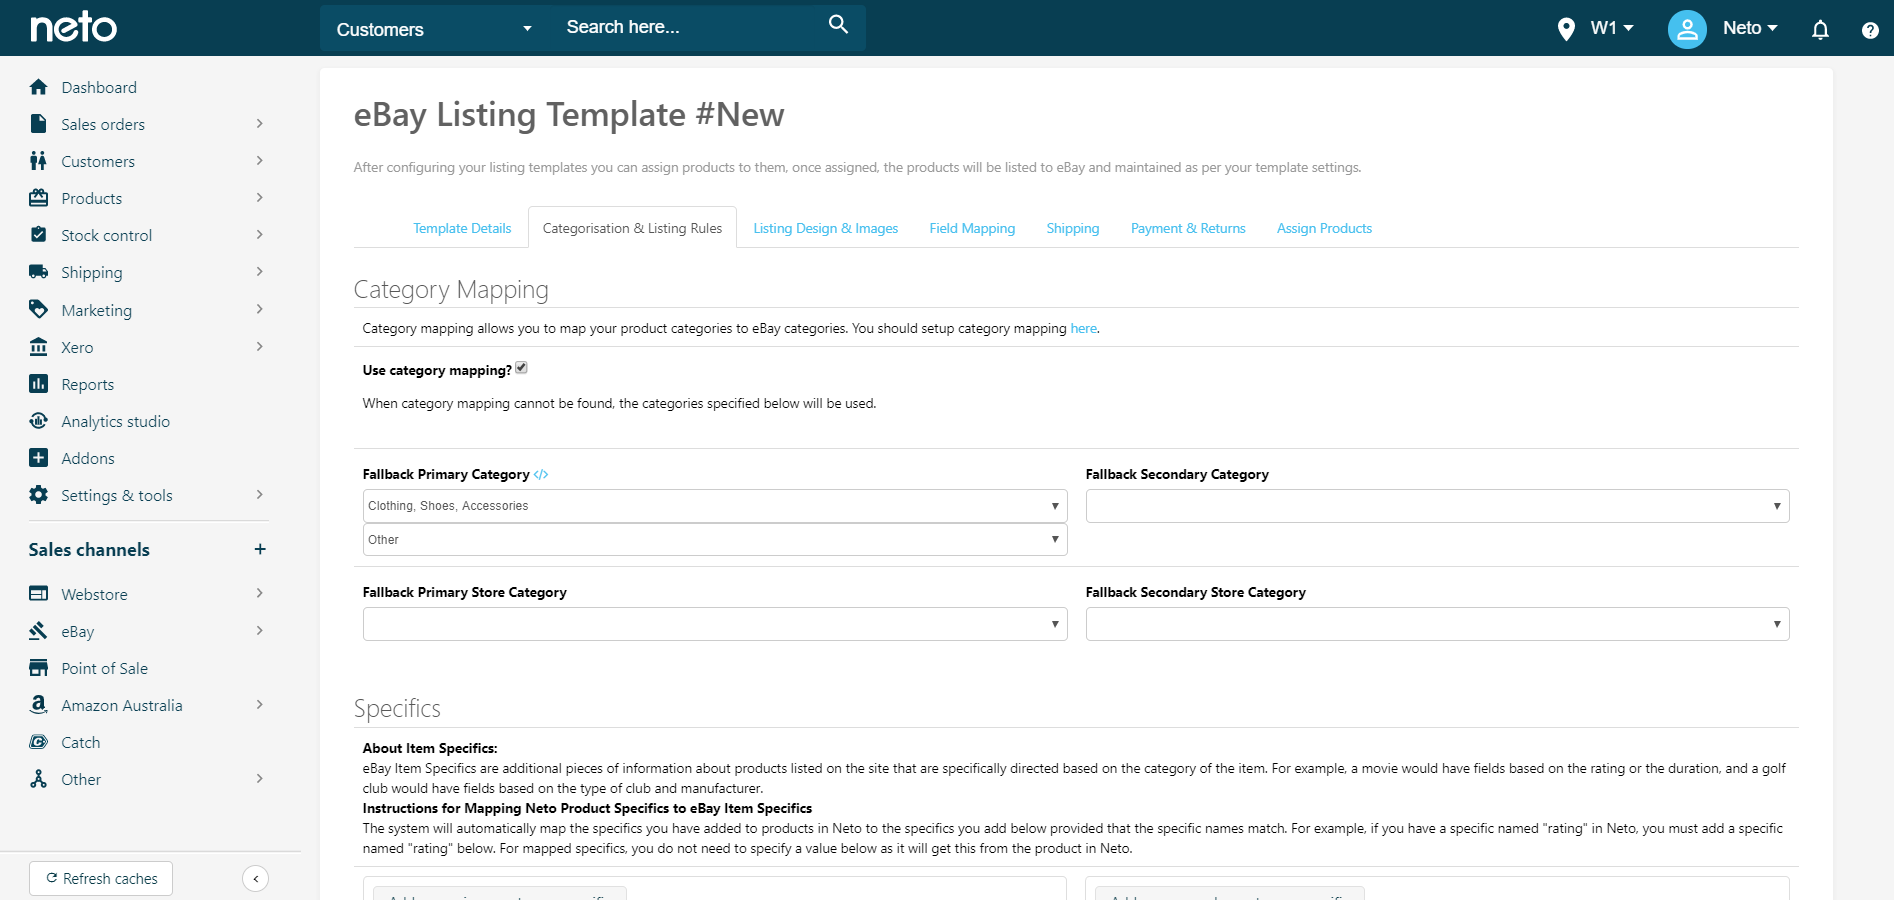Screen dimensions: 1894x900
Task: Open Fallback Primary Store Category dropdown
Action: [715, 624]
